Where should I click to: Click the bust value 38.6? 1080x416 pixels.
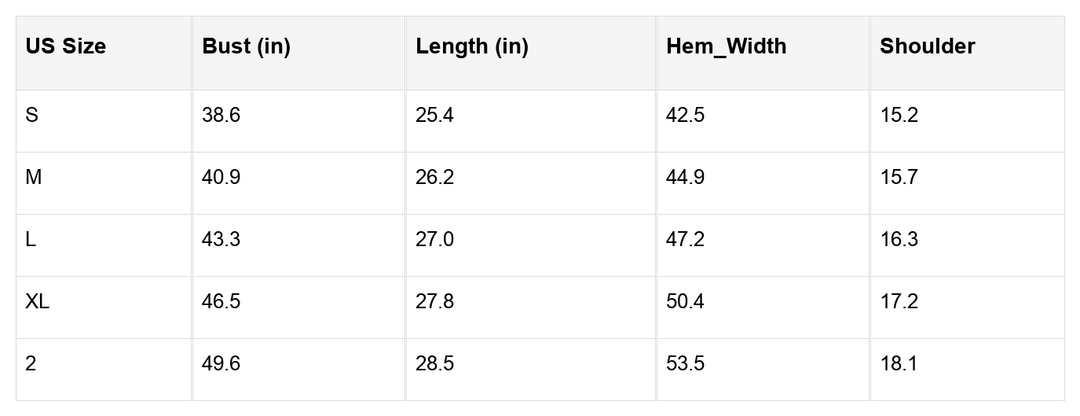[x=221, y=115]
